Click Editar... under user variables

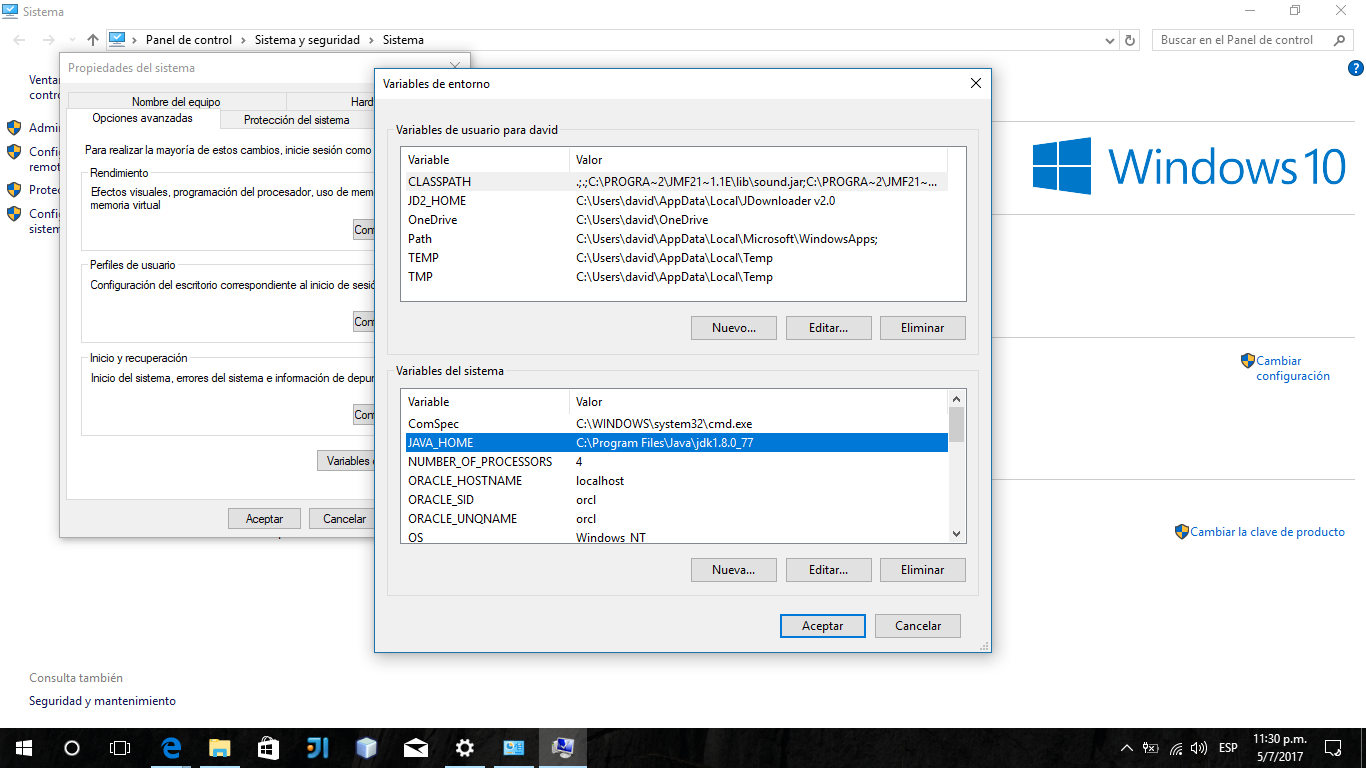828,328
